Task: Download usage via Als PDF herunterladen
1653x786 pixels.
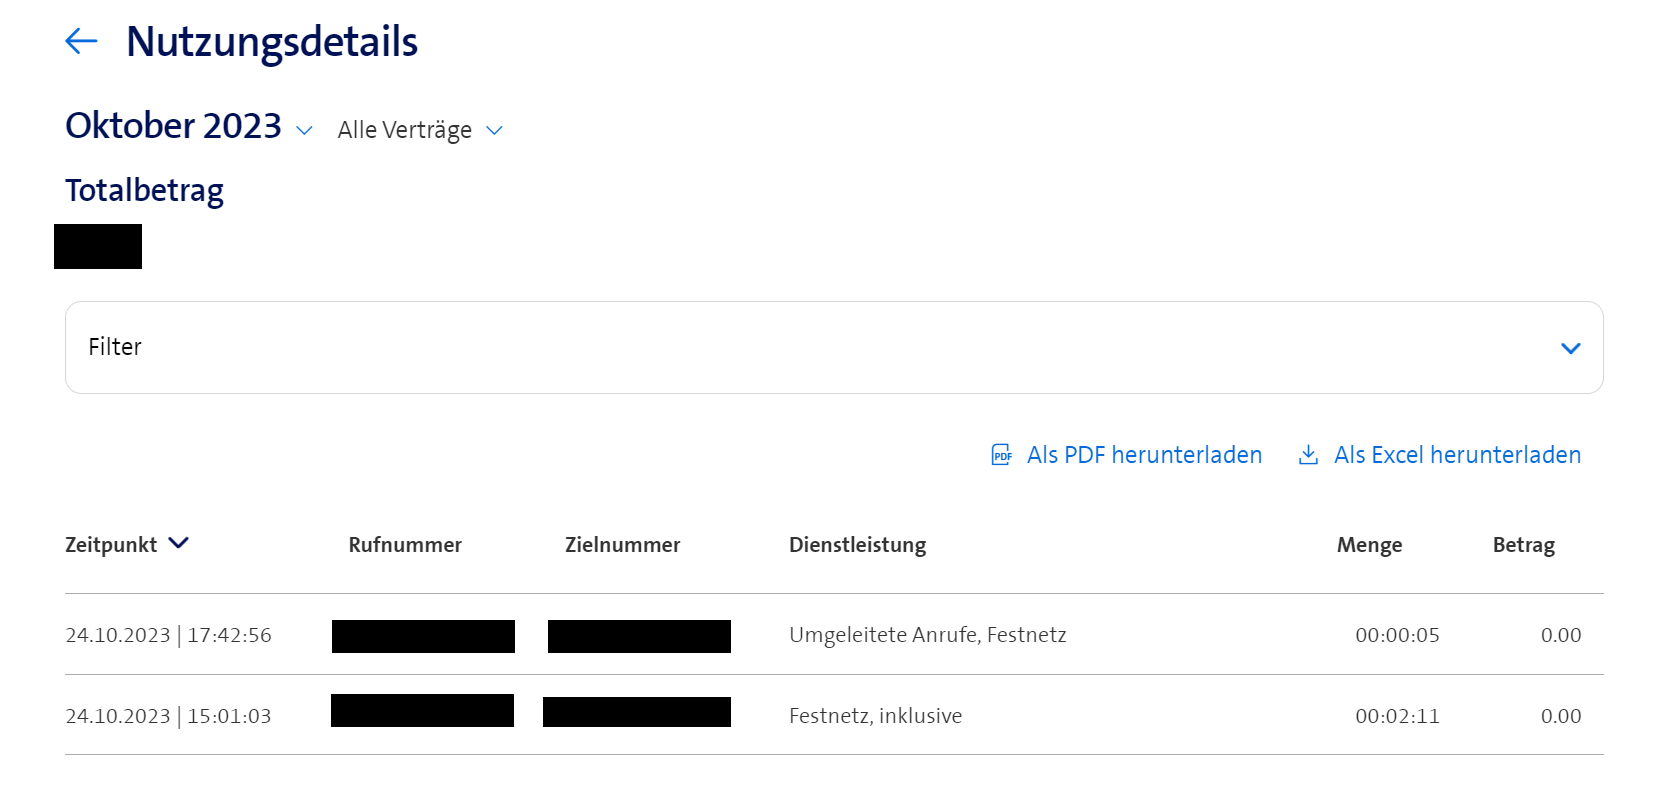Action: (x=1144, y=455)
